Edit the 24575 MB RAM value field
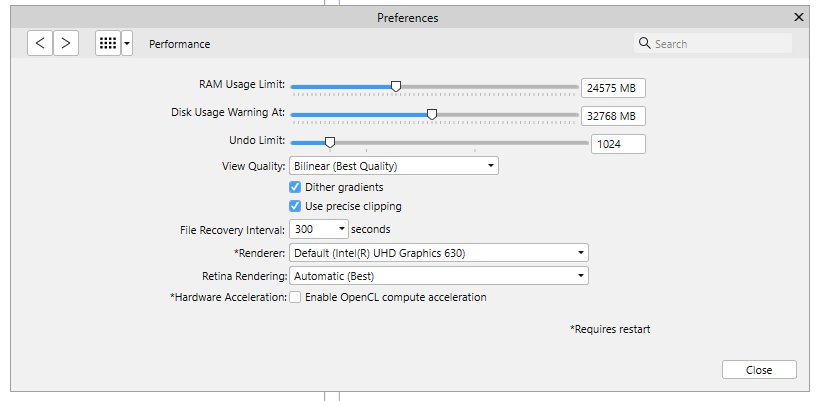 tap(613, 88)
